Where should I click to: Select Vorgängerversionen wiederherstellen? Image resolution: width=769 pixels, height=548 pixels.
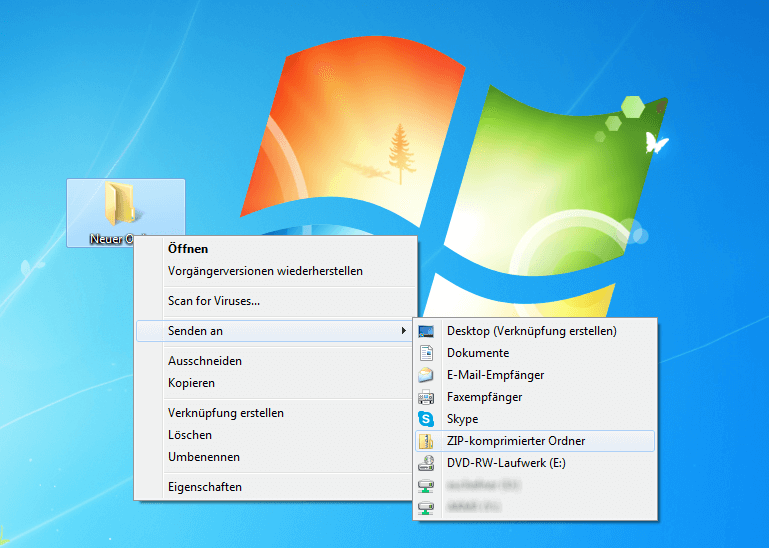pyautogui.click(x=265, y=271)
